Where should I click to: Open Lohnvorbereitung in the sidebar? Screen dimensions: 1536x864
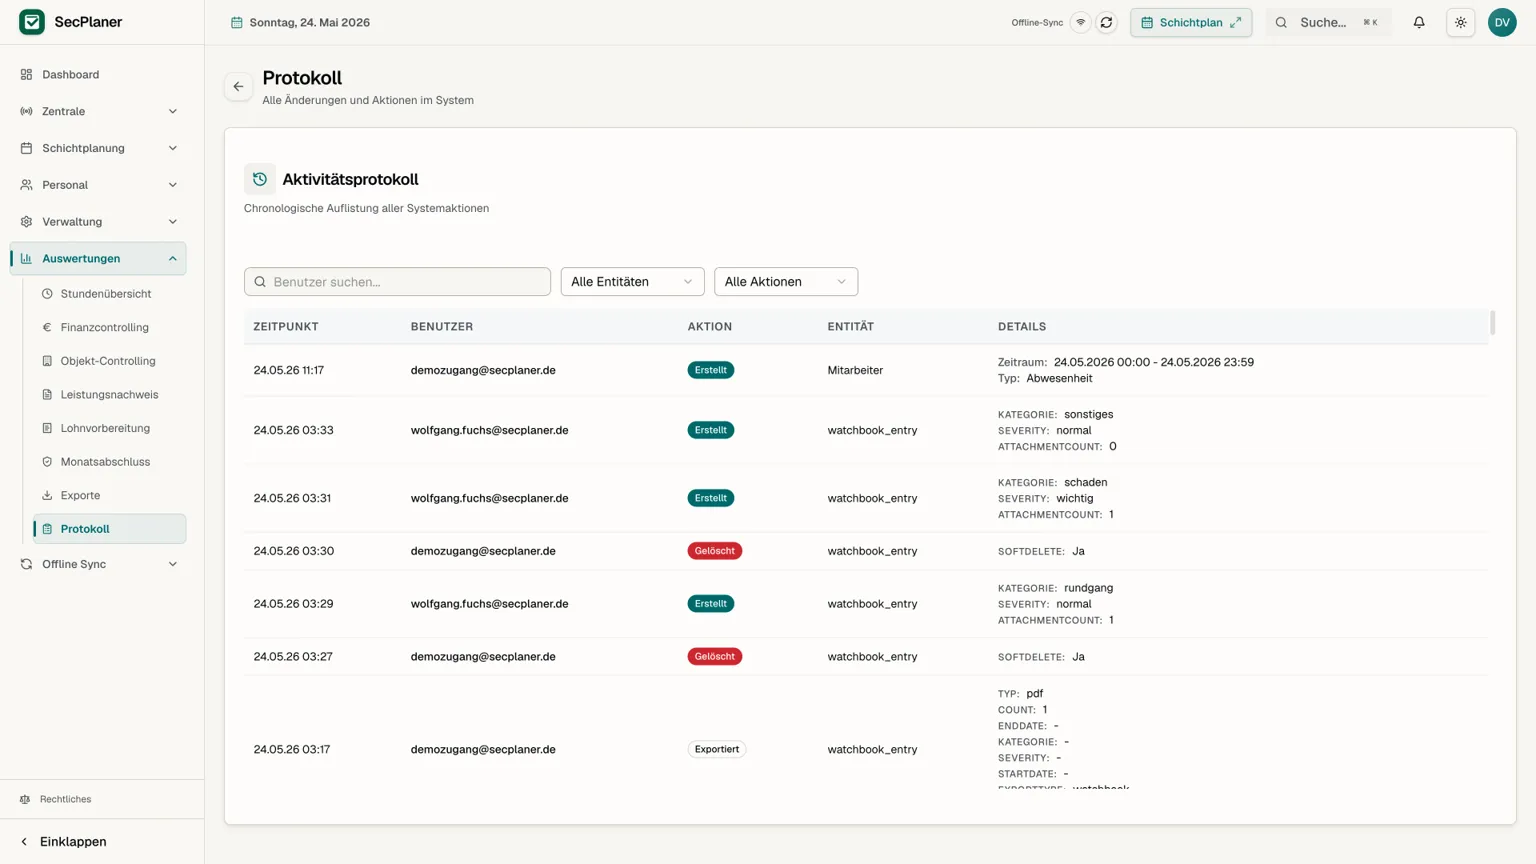(x=110, y=428)
